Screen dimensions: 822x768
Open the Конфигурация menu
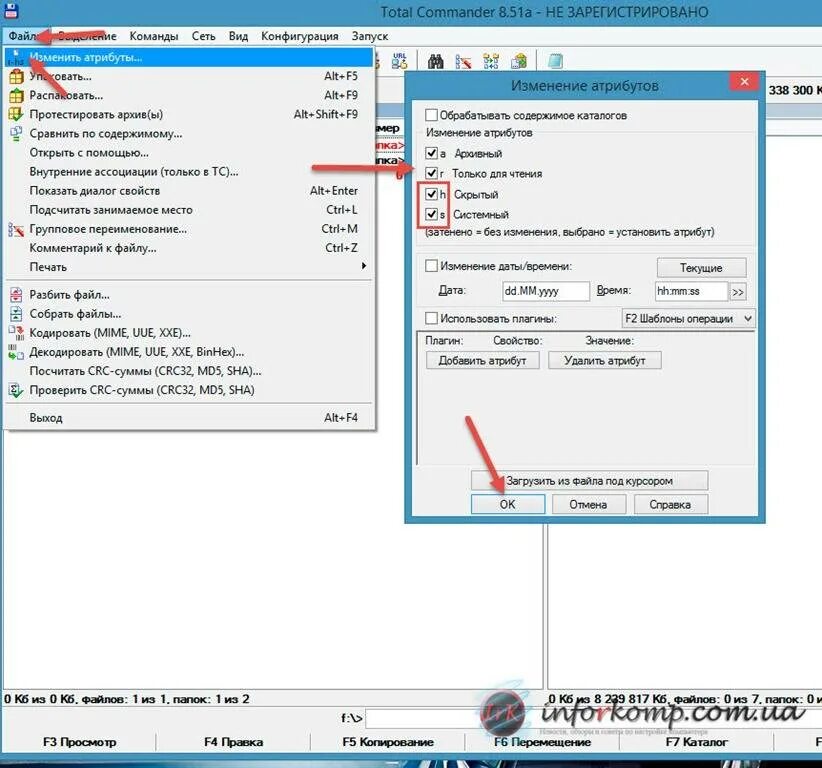click(299, 36)
